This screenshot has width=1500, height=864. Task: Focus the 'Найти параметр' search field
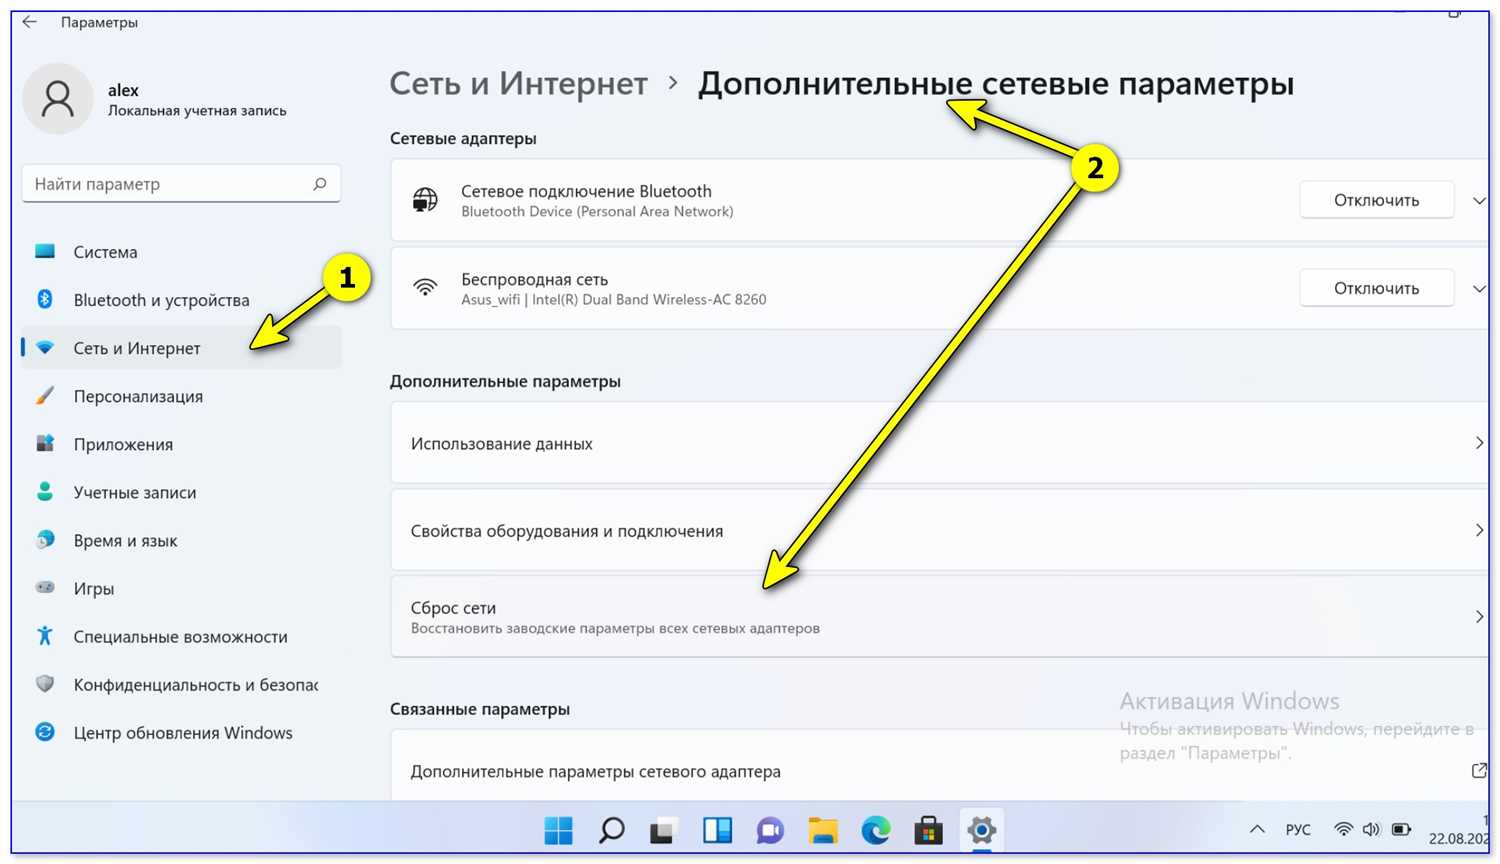[x=181, y=184]
